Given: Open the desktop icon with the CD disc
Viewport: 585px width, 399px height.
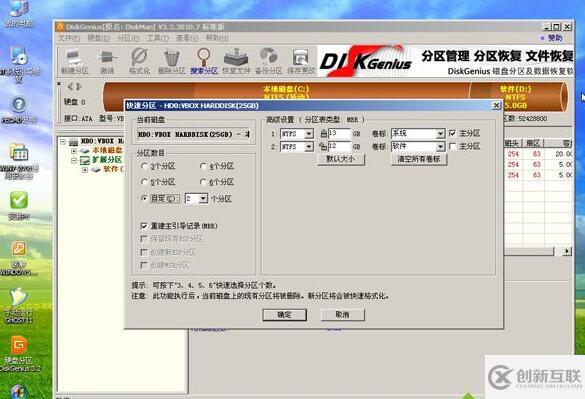Looking at the screenshot, I should click(19, 64).
